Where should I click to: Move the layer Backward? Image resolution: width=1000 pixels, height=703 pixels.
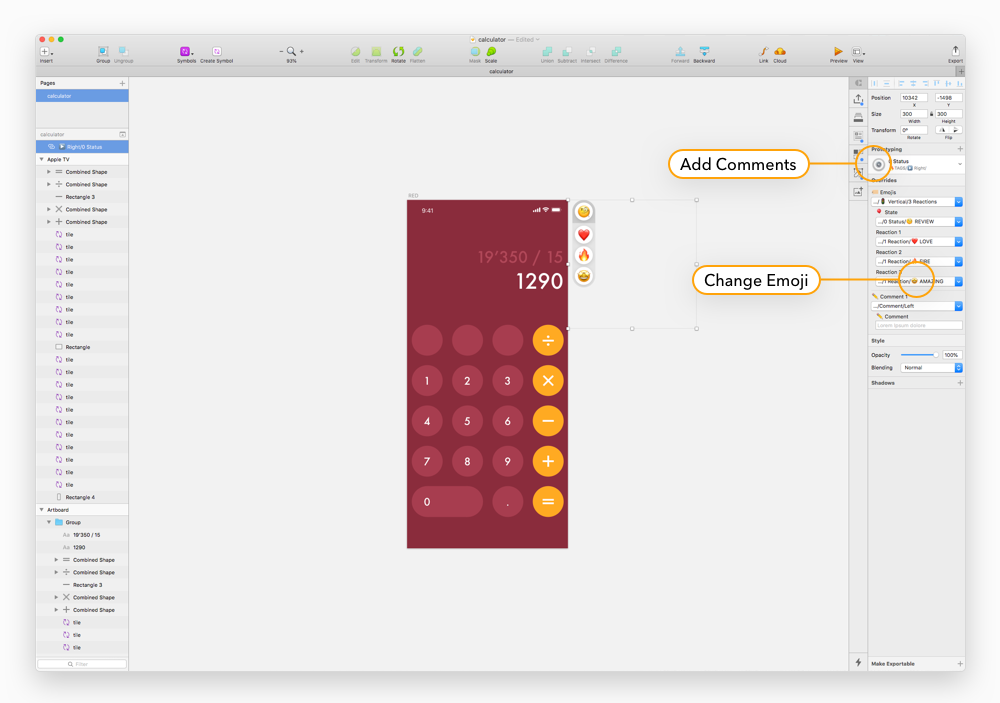tap(704, 51)
